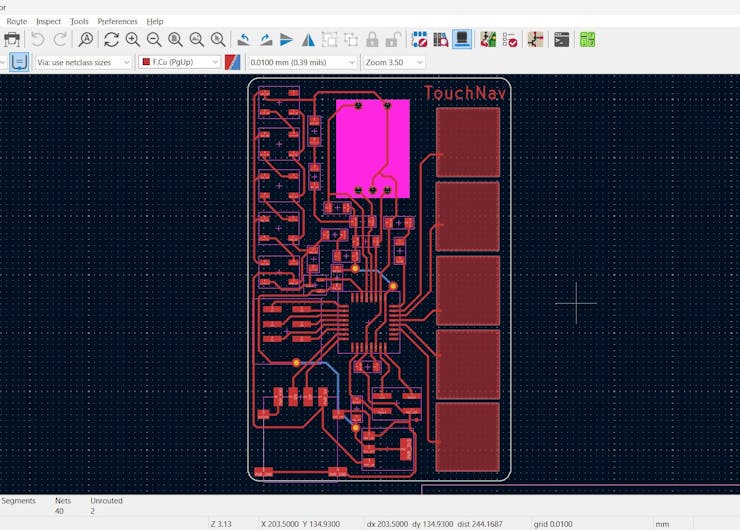Click the Zoom In magnifier icon

(133, 40)
